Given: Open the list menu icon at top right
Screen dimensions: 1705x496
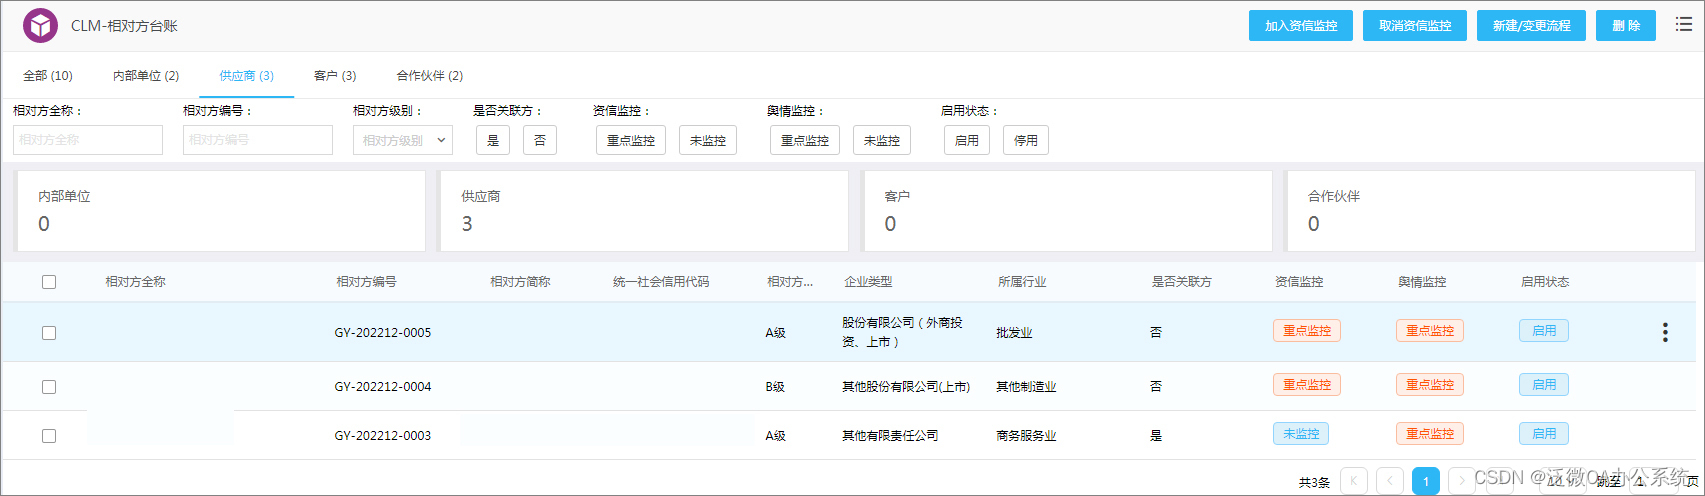Looking at the screenshot, I should pos(1684,25).
